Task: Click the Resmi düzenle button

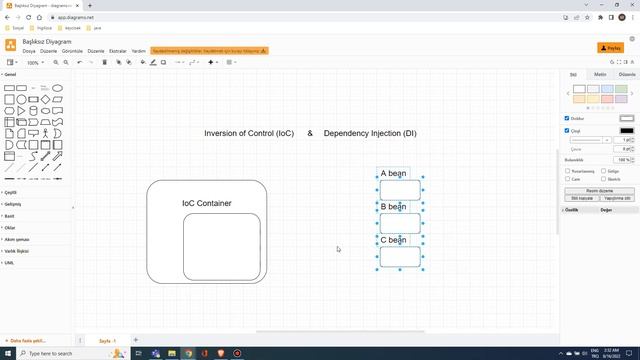Action: pyautogui.click(x=599, y=191)
